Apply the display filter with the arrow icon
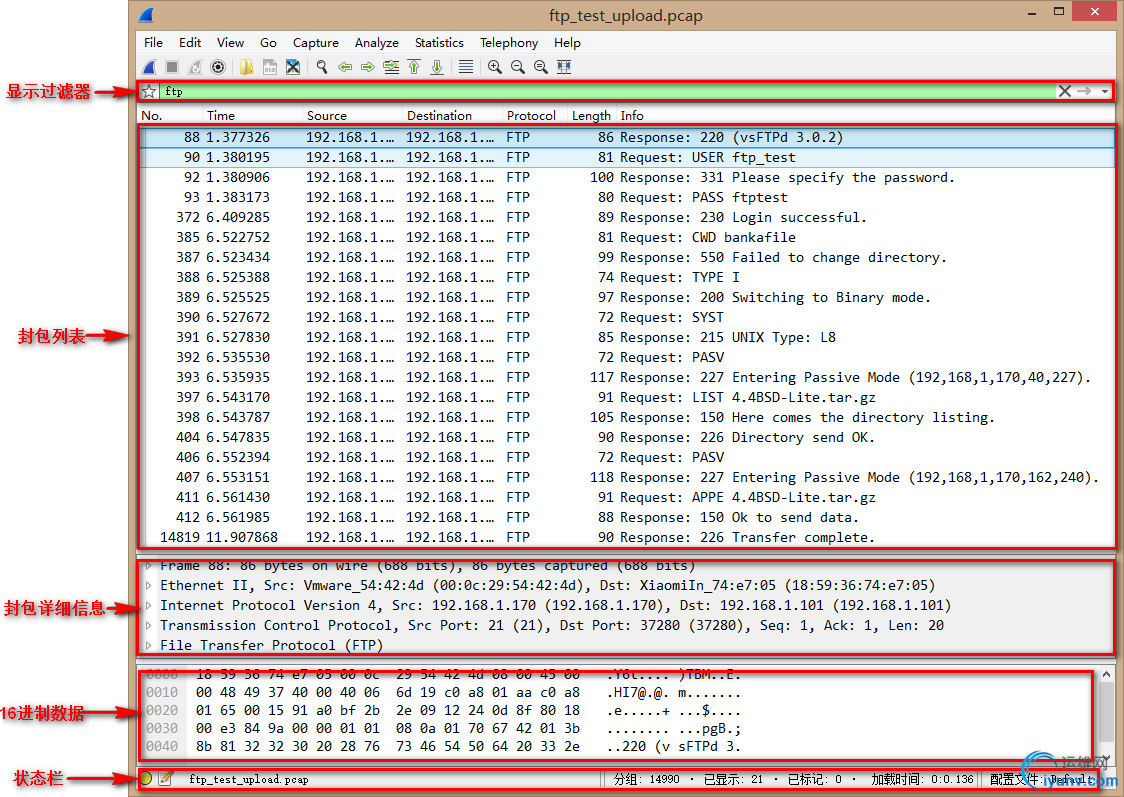Screen dimensions: 1124x797 pos(1084,91)
